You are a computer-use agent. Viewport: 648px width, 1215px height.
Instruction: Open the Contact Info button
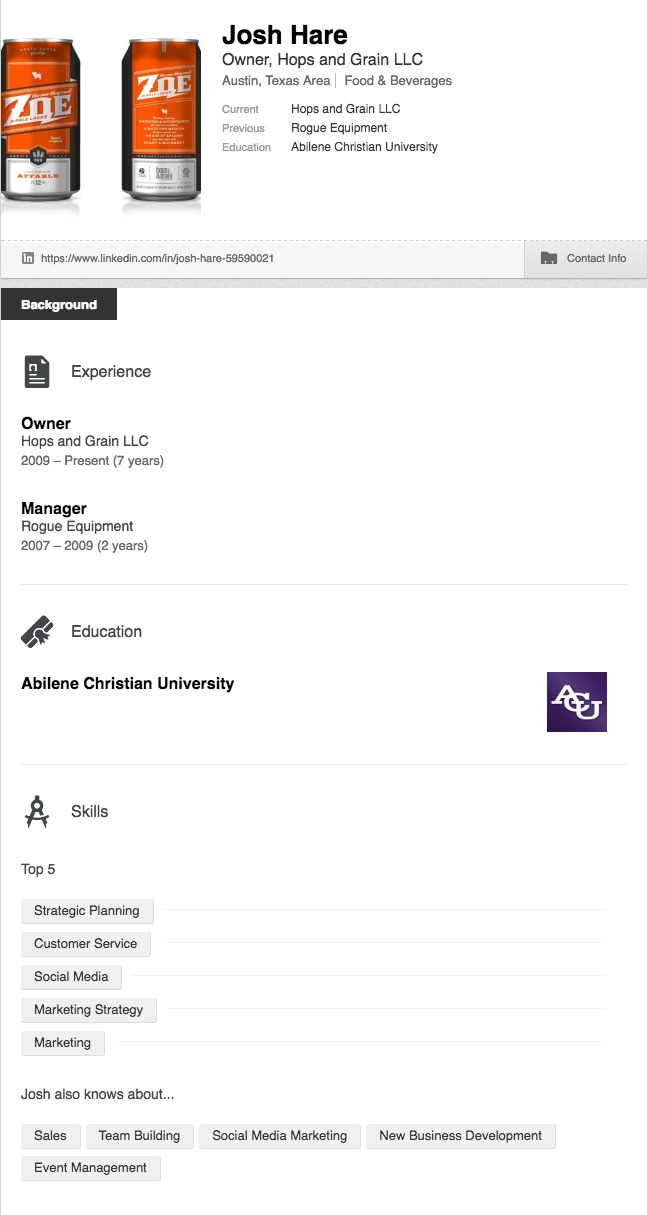tap(585, 258)
